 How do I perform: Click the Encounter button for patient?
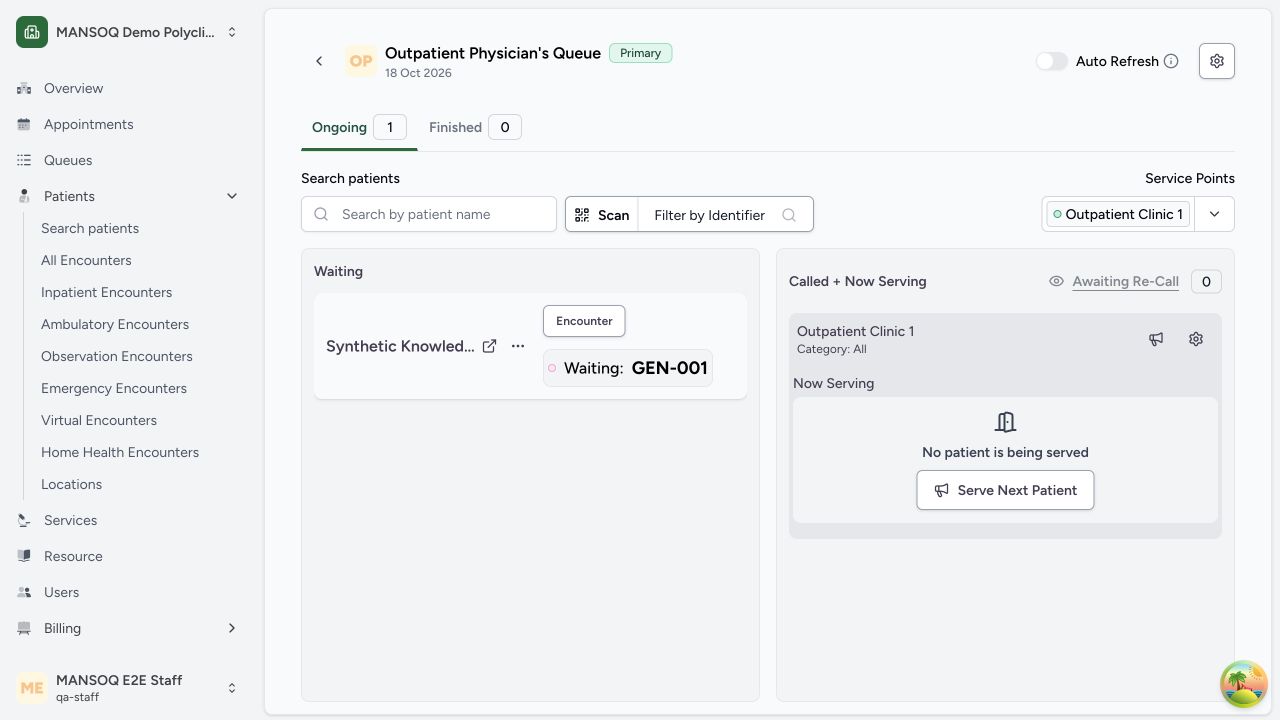584,321
